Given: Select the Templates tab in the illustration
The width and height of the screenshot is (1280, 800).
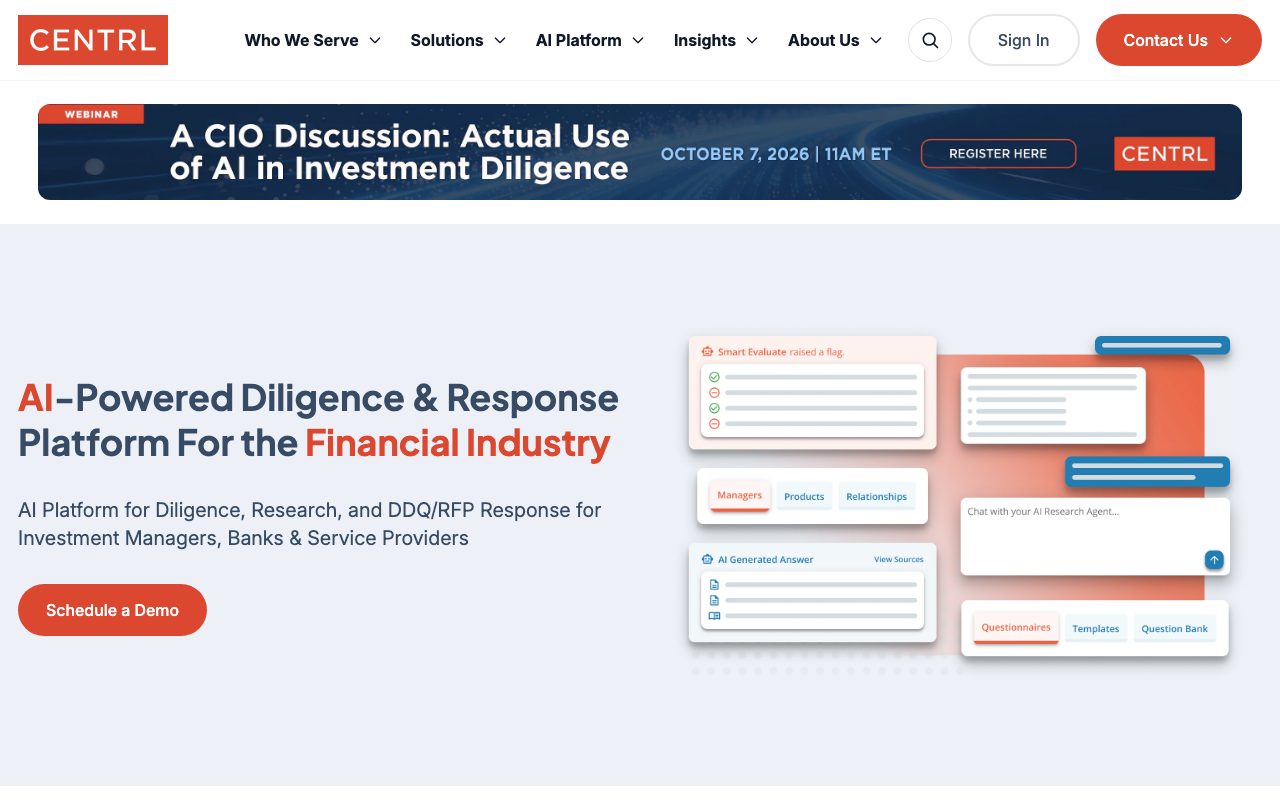Looking at the screenshot, I should pyautogui.click(x=1096, y=629).
